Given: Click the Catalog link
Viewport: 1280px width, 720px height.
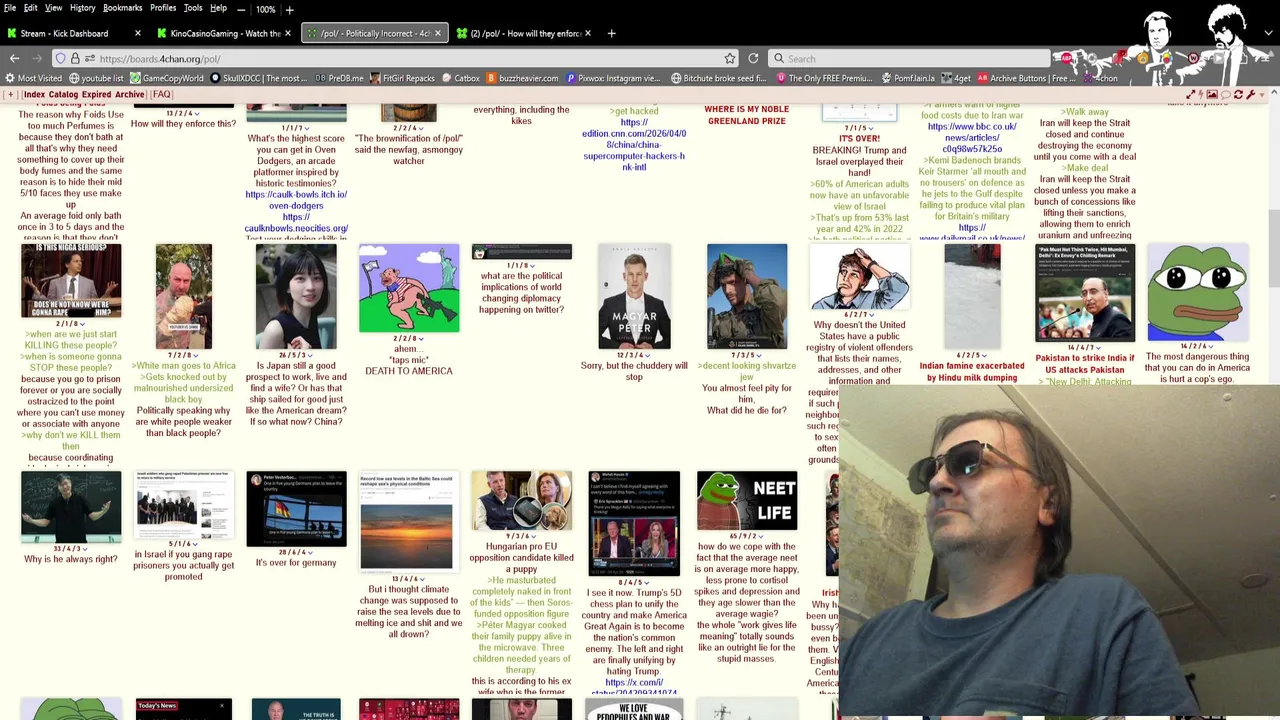Looking at the screenshot, I should (63, 95).
